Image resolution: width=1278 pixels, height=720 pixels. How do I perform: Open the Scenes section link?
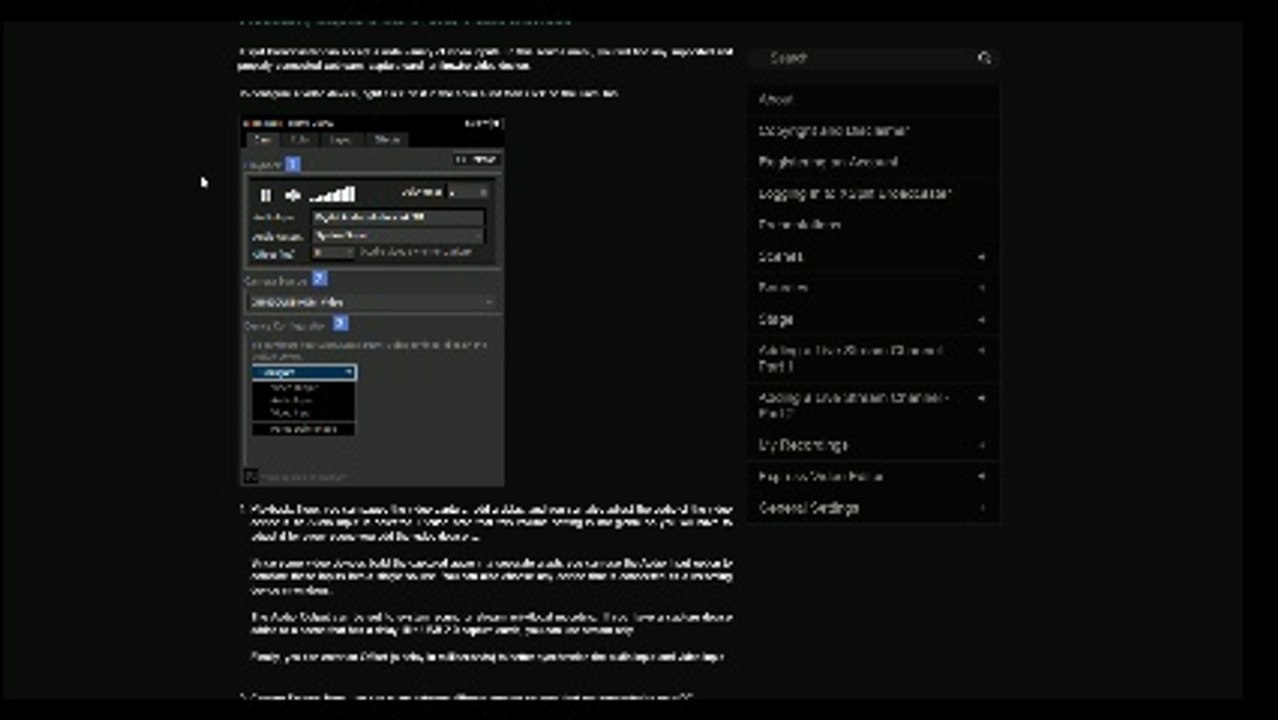[780, 256]
